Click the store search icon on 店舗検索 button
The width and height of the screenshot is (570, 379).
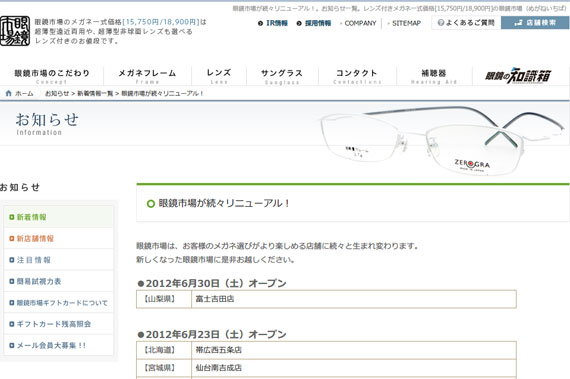pos(518,23)
